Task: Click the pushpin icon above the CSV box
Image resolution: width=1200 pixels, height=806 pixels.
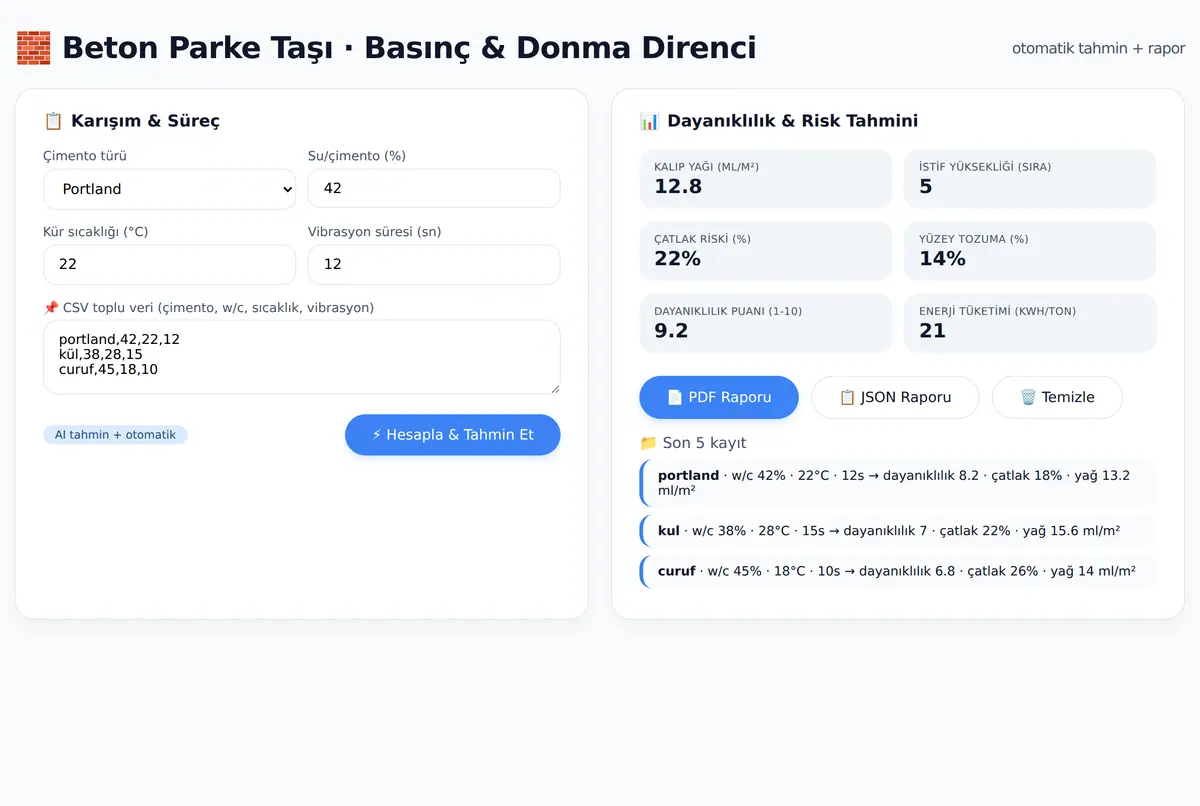Action: tap(51, 308)
